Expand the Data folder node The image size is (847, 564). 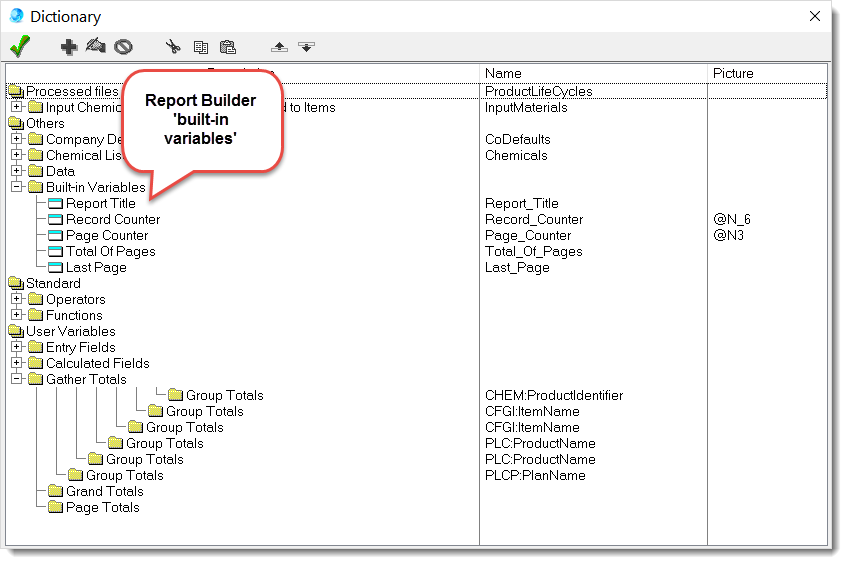point(17,171)
